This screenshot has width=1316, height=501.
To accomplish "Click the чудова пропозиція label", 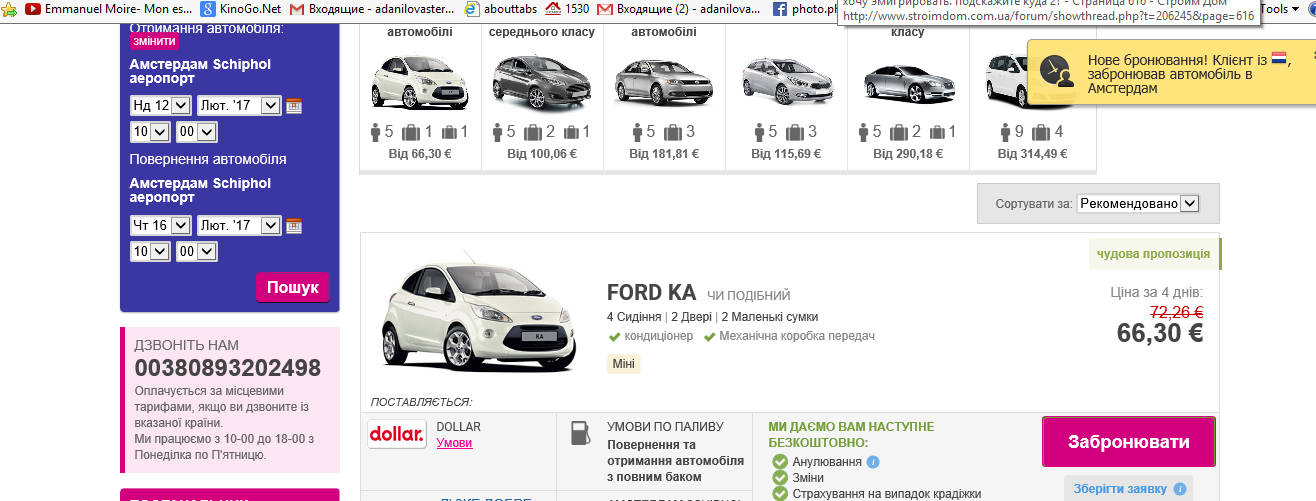I will pyautogui.click(x=1154, y=253).
